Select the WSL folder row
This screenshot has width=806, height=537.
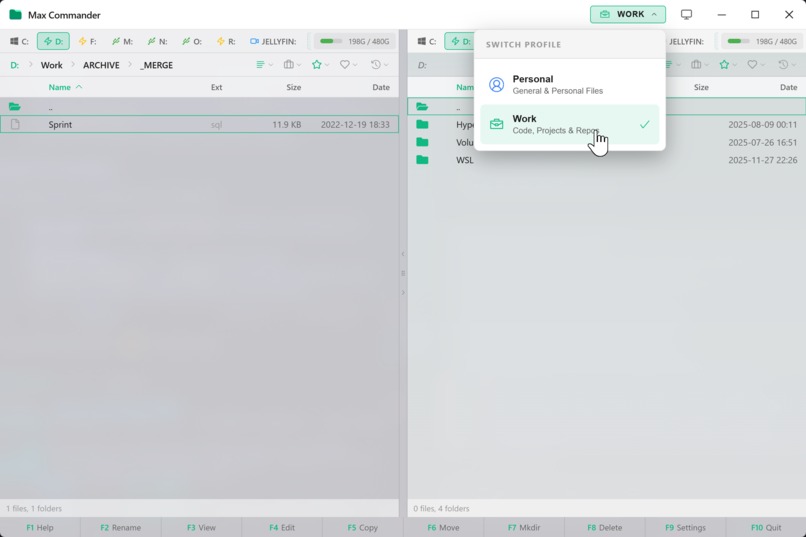[607, 160]
